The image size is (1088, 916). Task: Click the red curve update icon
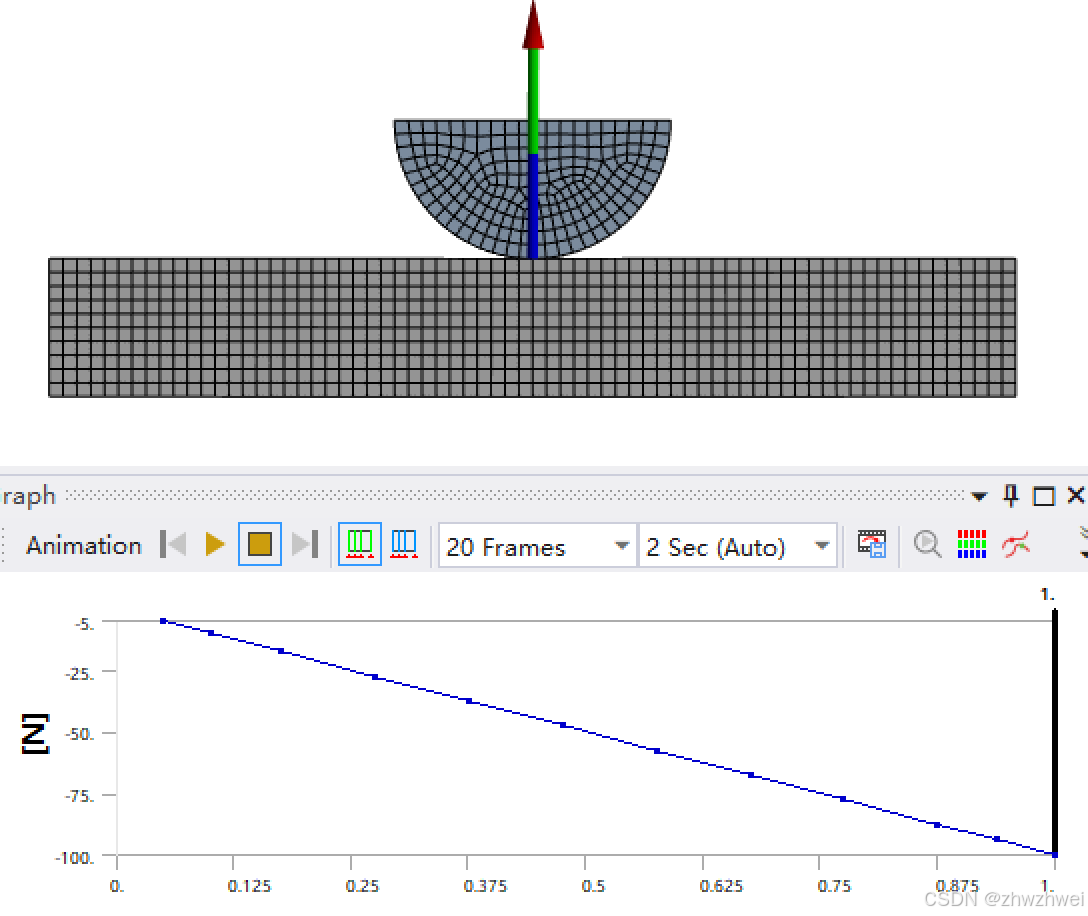1016,545
